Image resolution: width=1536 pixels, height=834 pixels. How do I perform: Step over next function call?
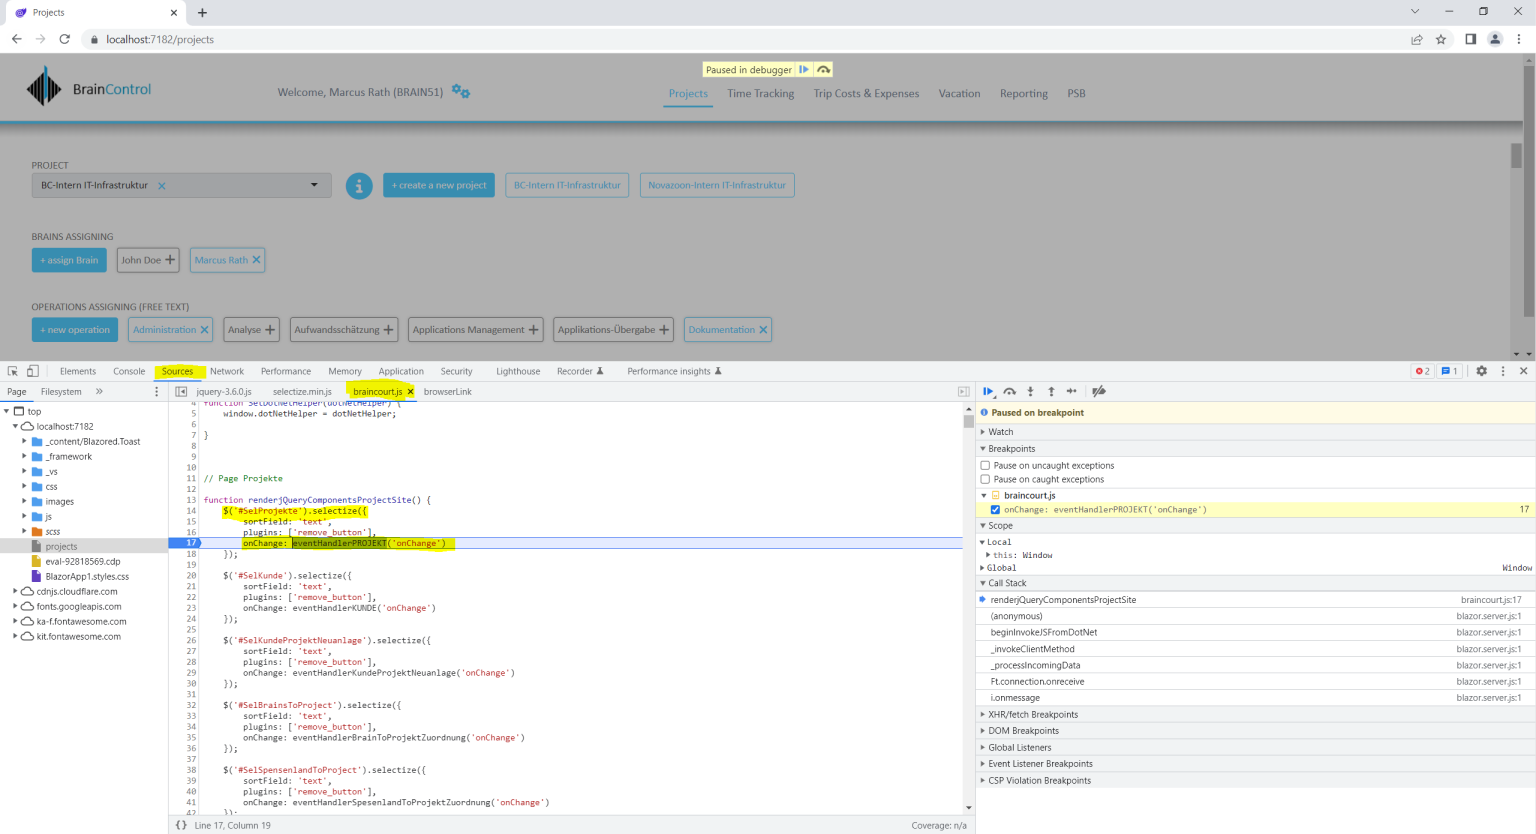pyautogui.click(x=1010, y=391)
